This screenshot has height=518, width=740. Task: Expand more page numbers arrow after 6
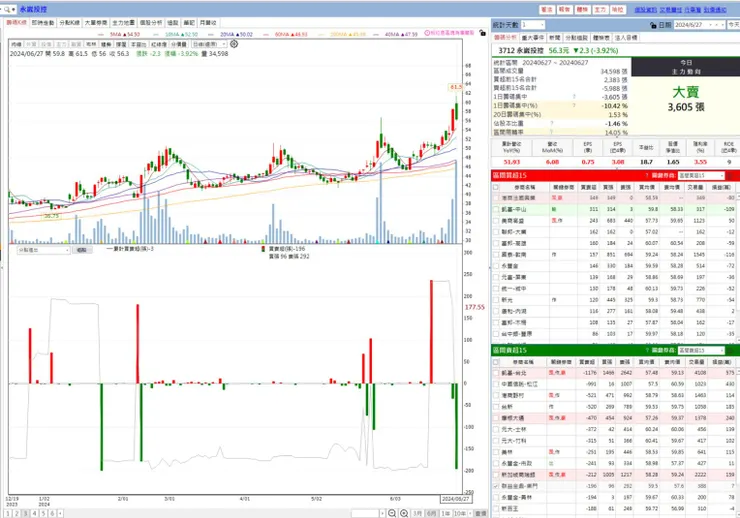(60, 513)
